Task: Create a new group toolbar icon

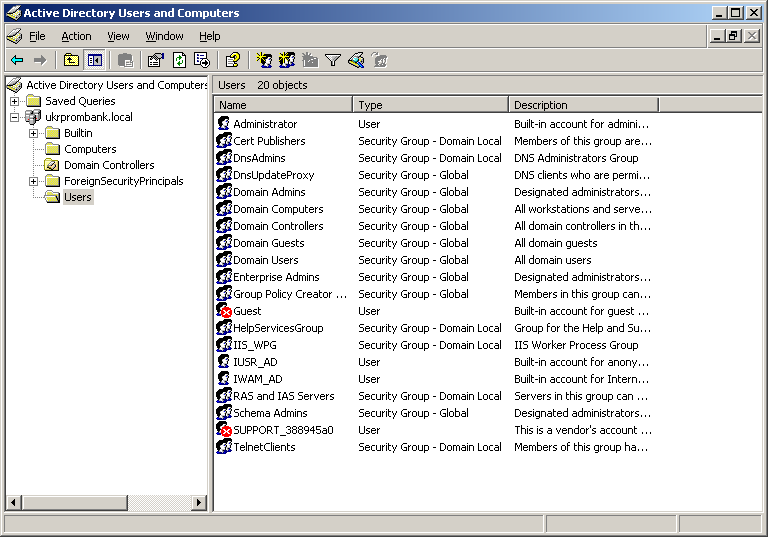Action: pyautogui.click(x=287, y=60)
